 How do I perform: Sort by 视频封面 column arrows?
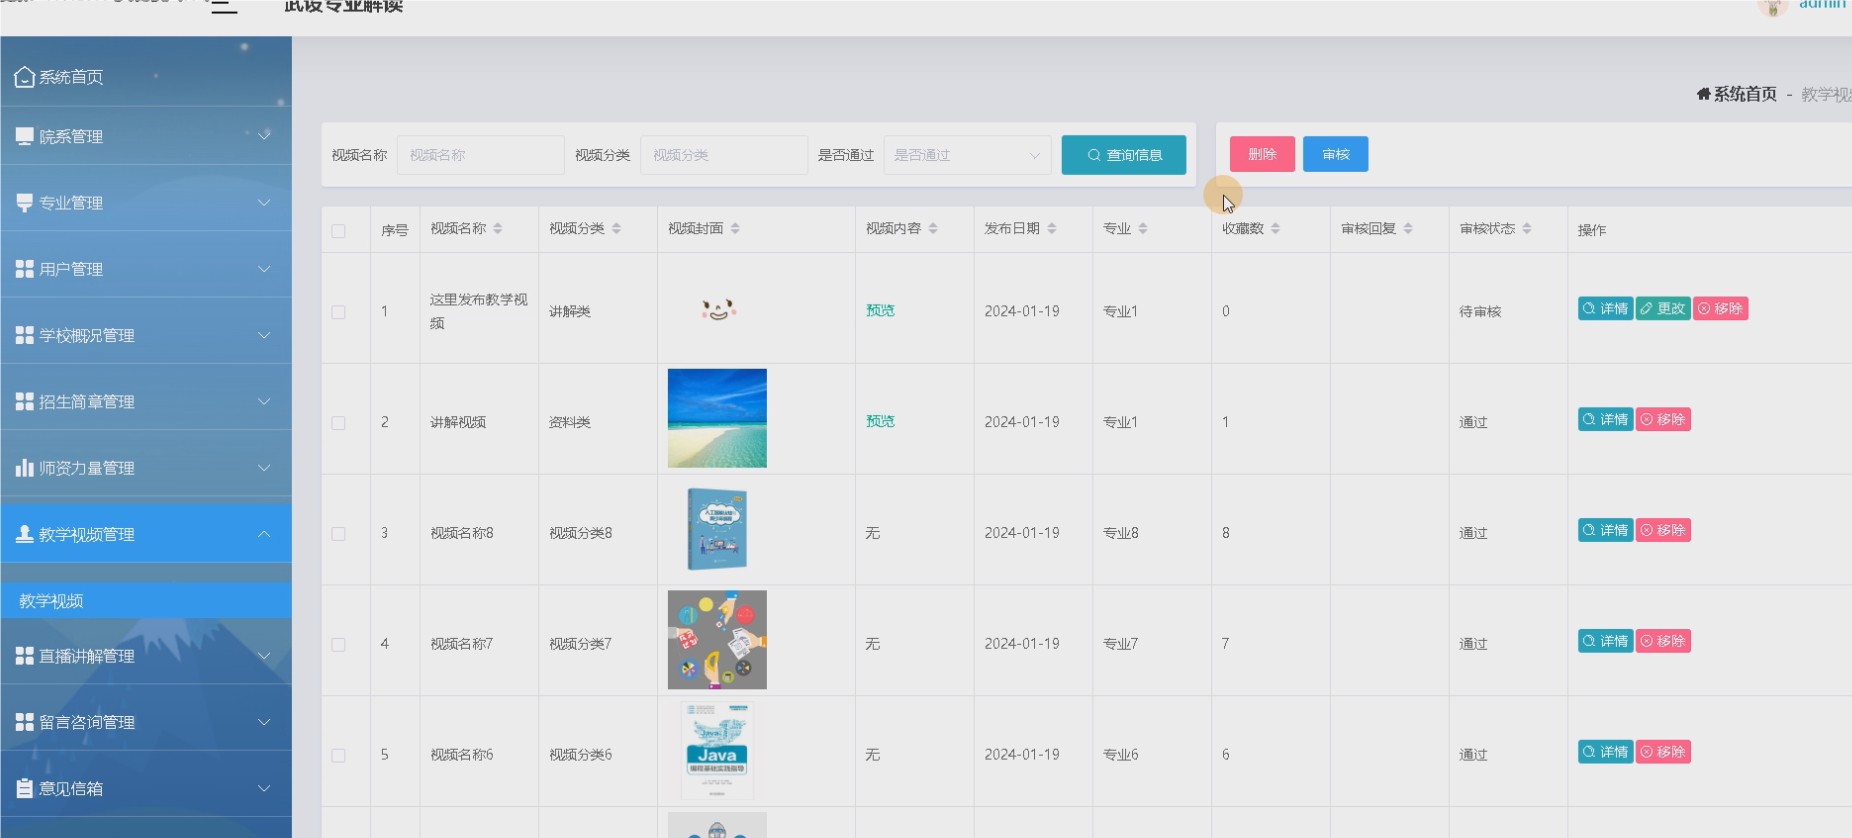(735, 229)
